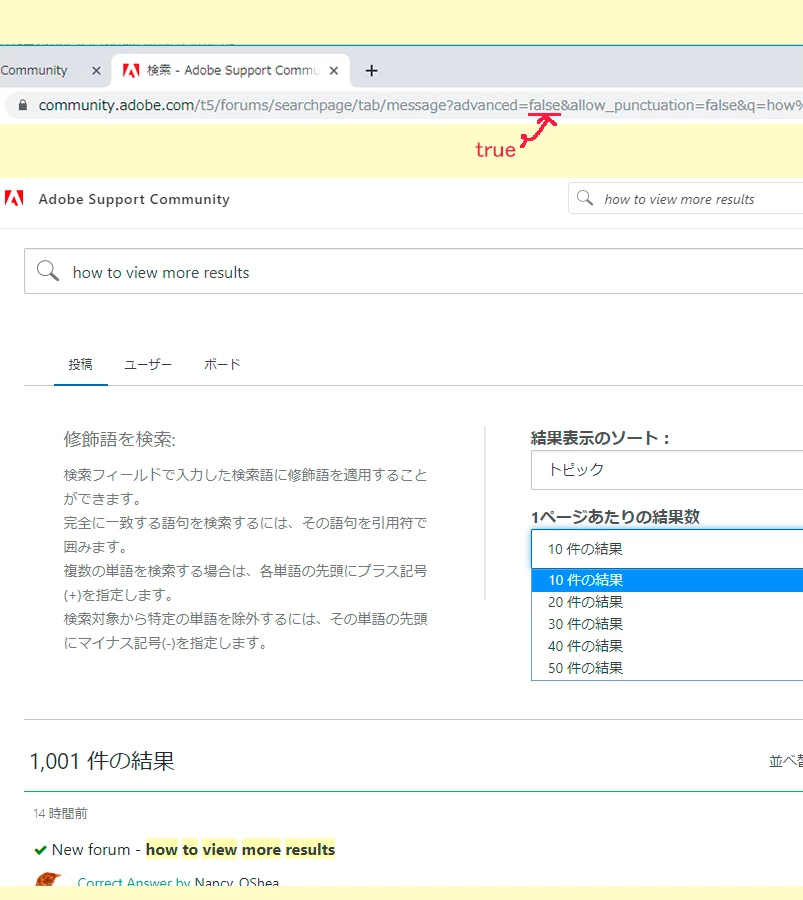The height and width of the screenshot is (900, 803).
Task: Click the Adobe logo icon in header
Action: point(14,199)
